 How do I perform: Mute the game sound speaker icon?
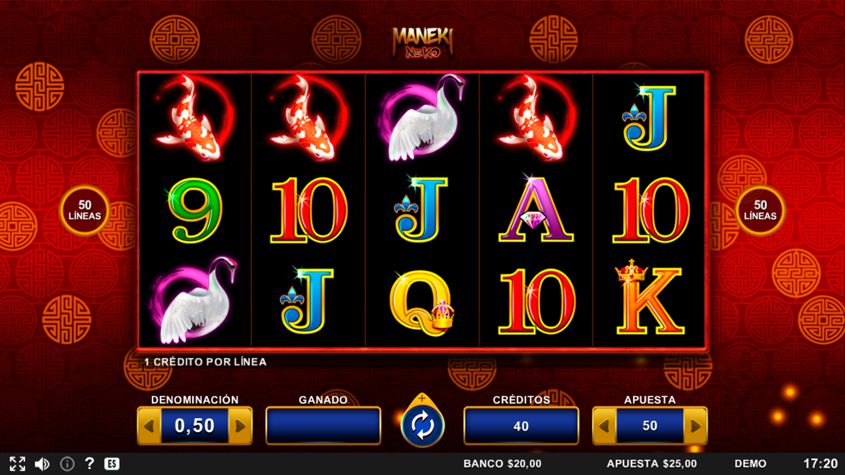point(41,464)
